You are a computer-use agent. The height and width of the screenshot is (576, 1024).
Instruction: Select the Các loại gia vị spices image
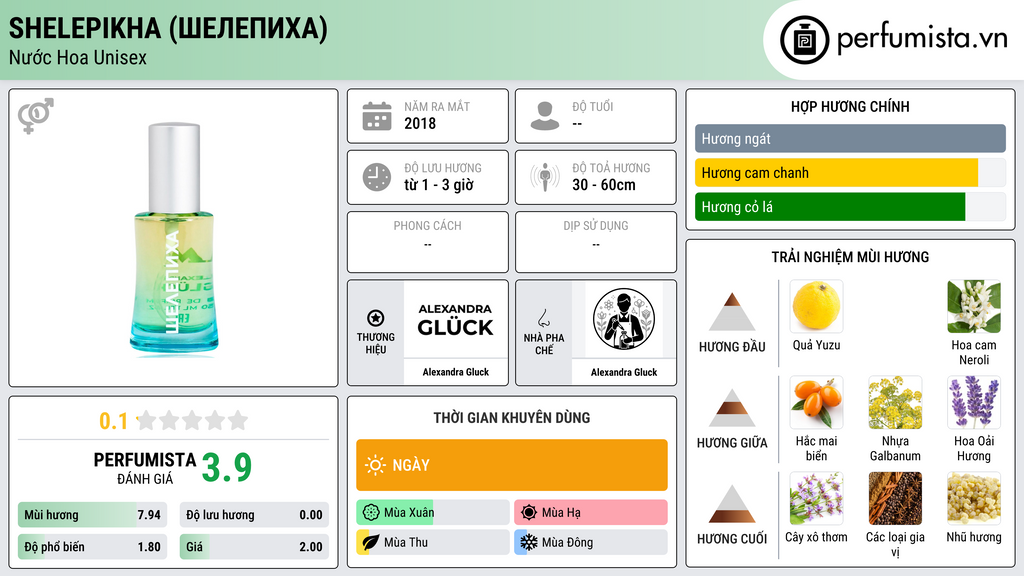coord(895,498)
